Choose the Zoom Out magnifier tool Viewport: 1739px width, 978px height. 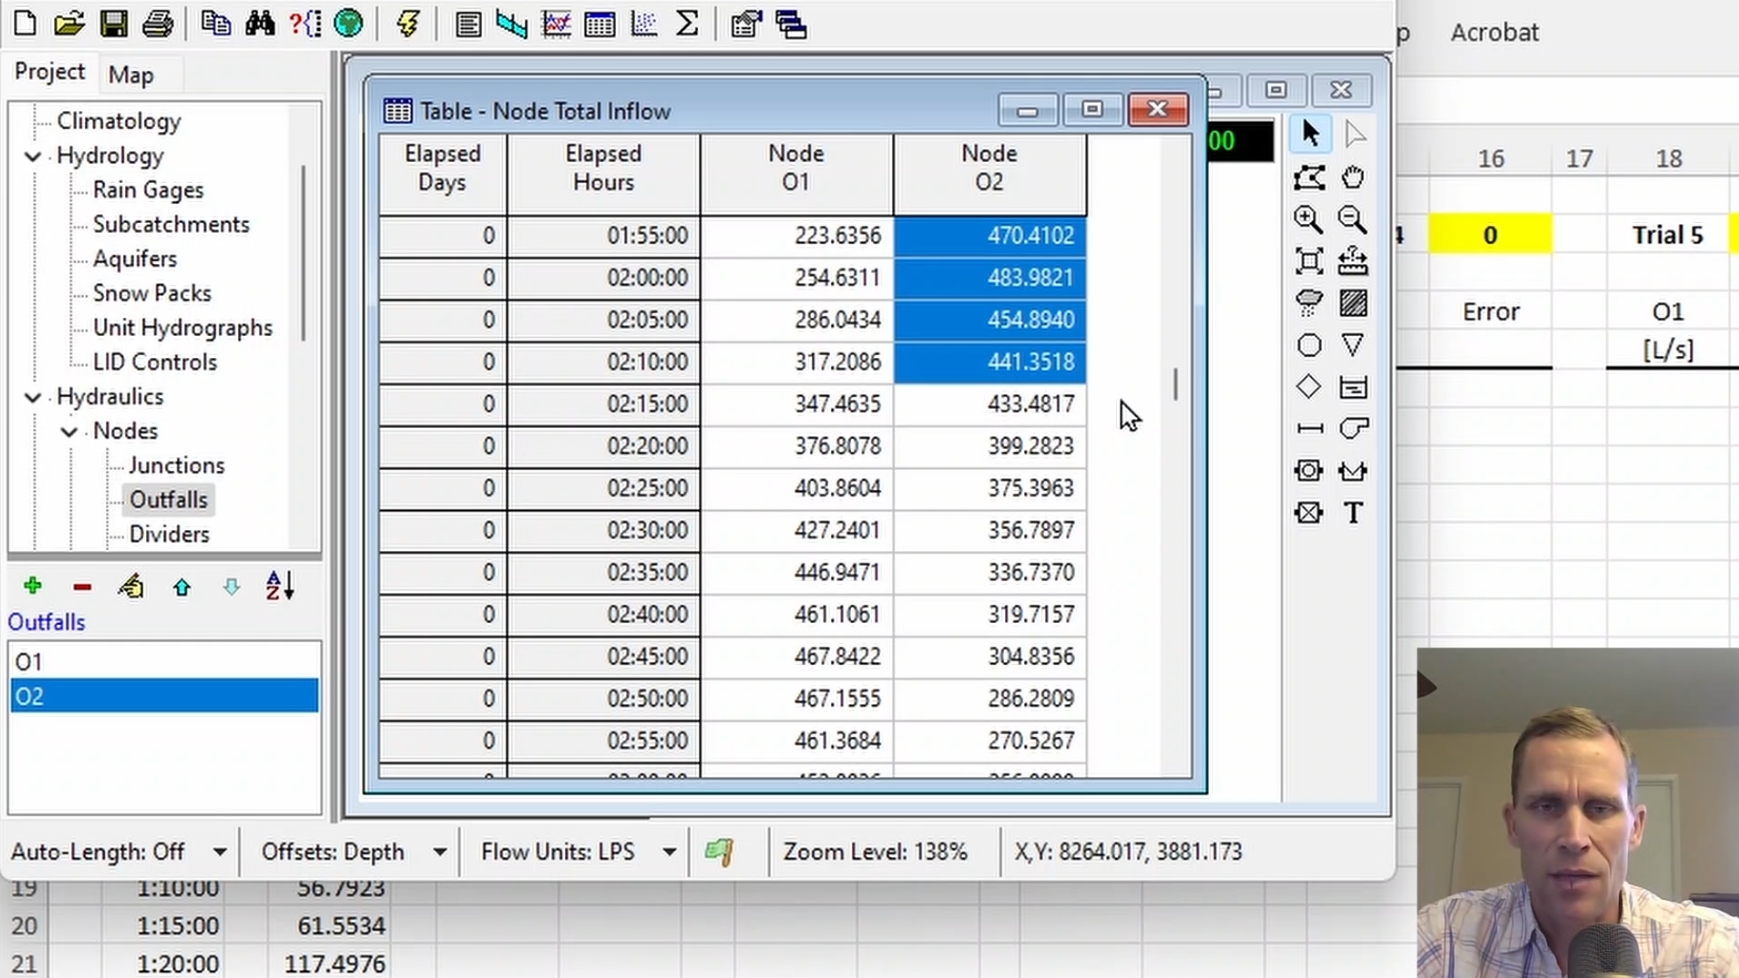tap(1353, 219)
